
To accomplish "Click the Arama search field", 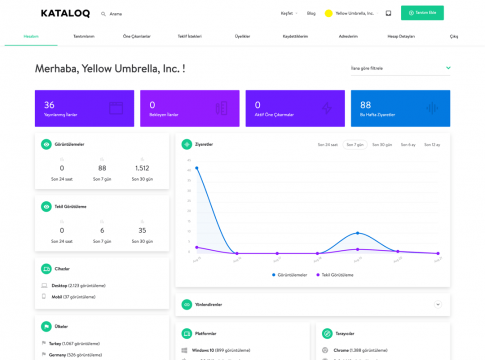I will 116,14.
